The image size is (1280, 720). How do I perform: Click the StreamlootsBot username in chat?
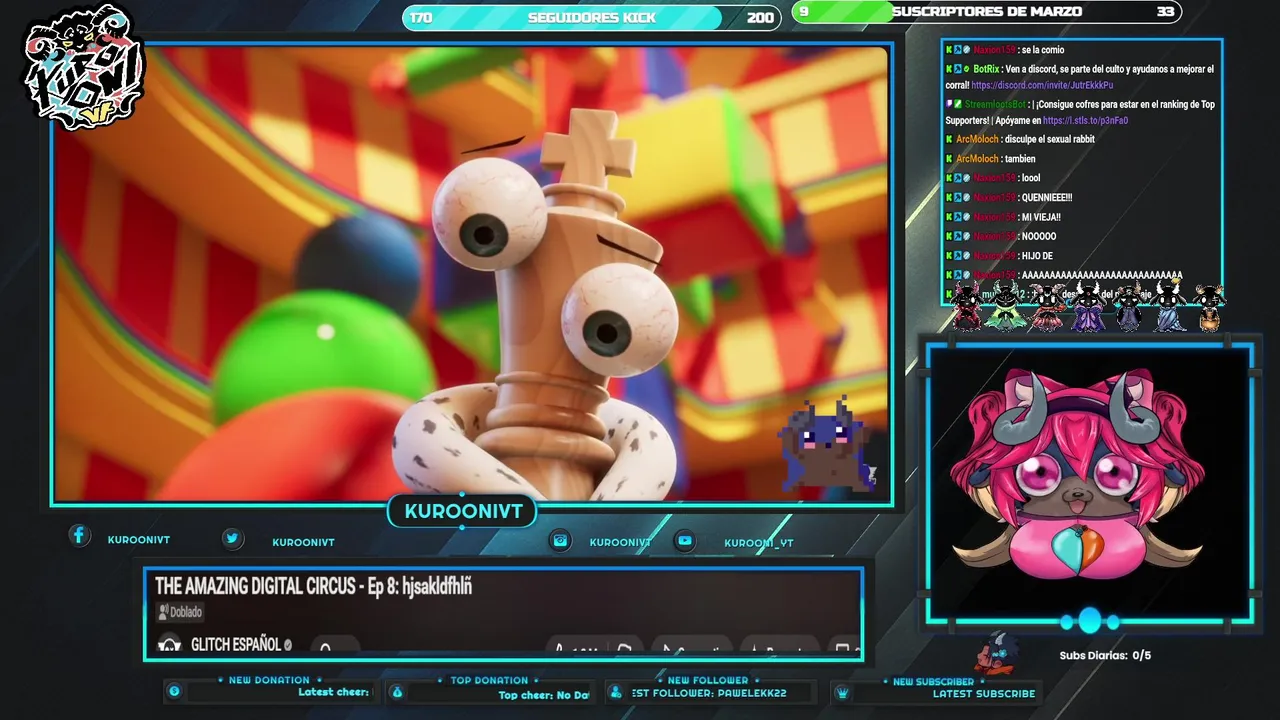click(x=995, y=104)
